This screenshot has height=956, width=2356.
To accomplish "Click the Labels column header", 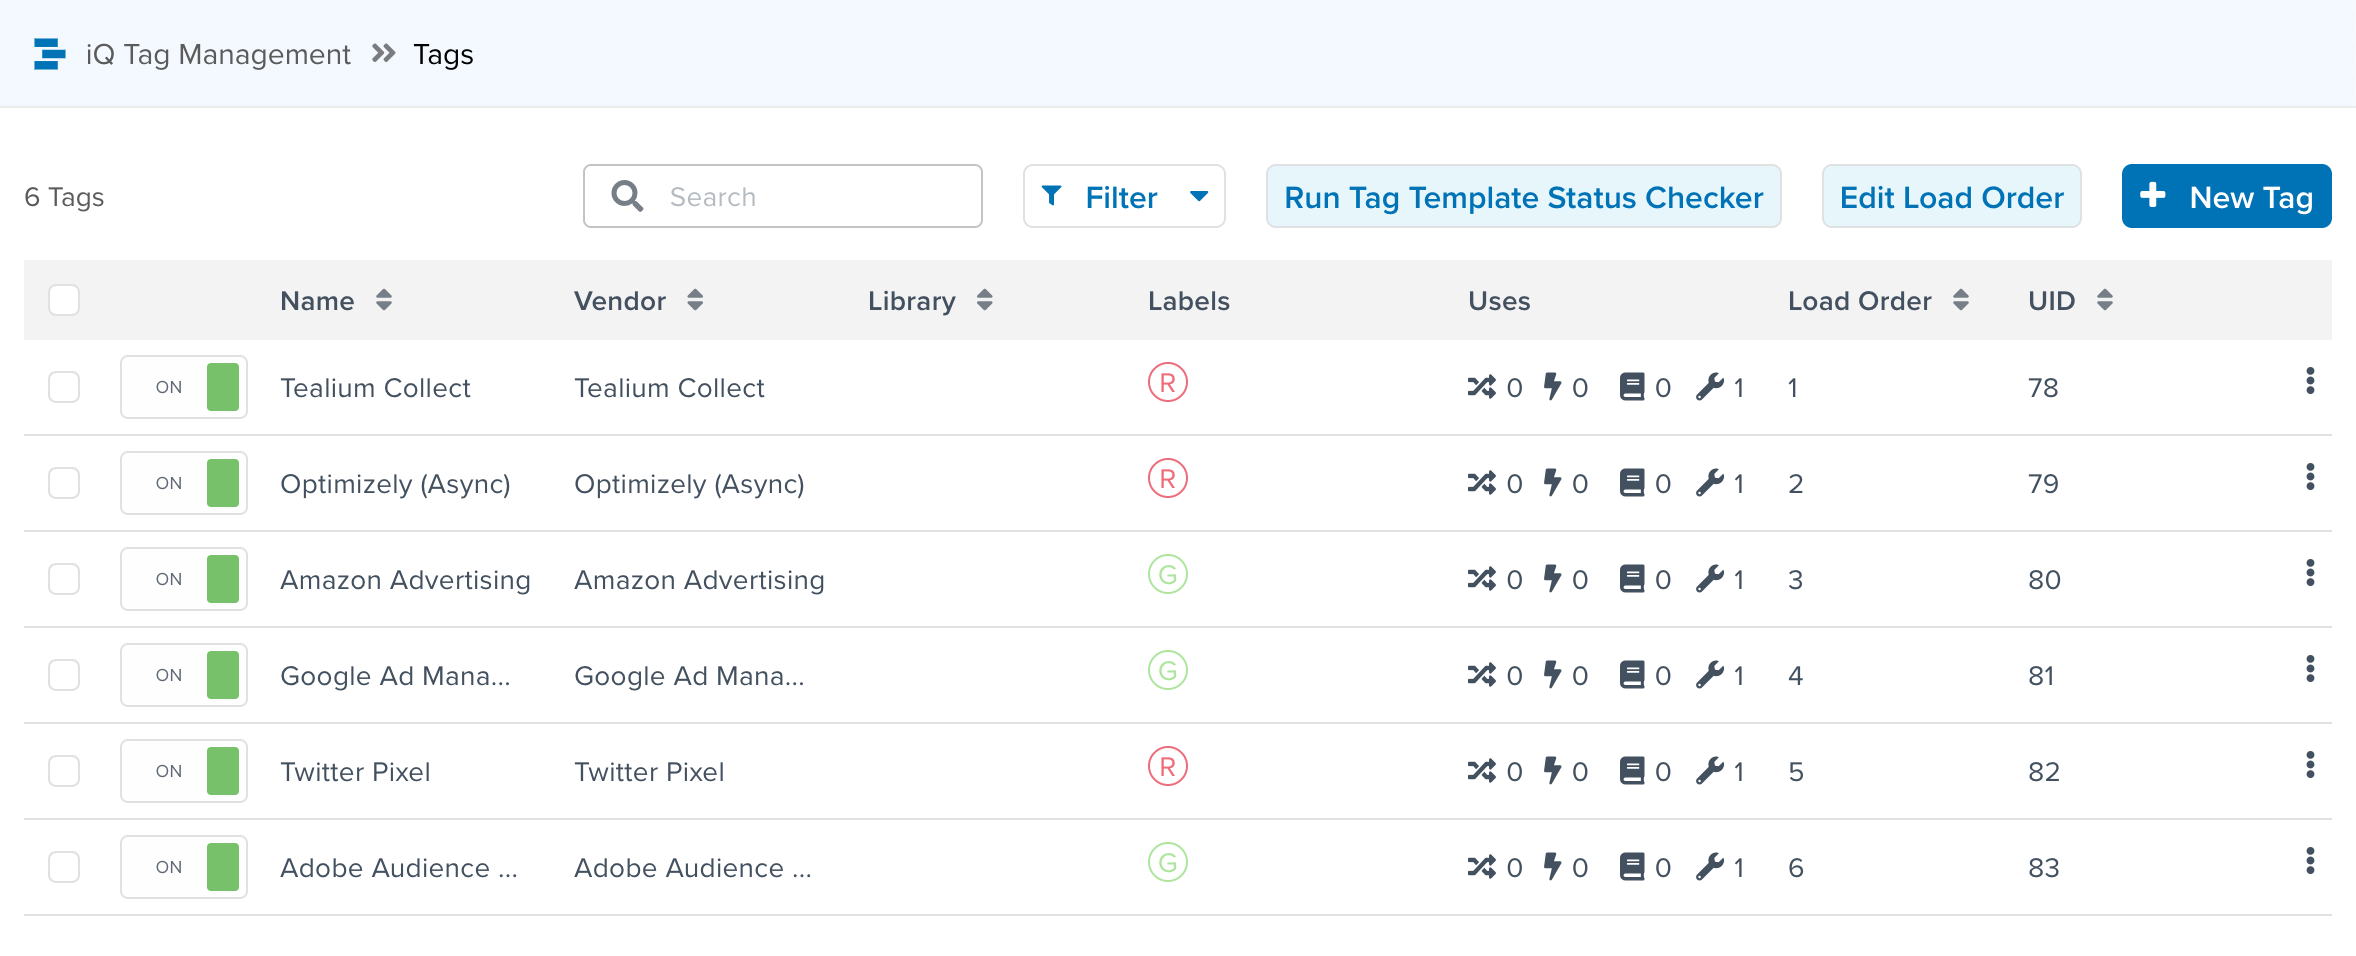I will 1188,301.
